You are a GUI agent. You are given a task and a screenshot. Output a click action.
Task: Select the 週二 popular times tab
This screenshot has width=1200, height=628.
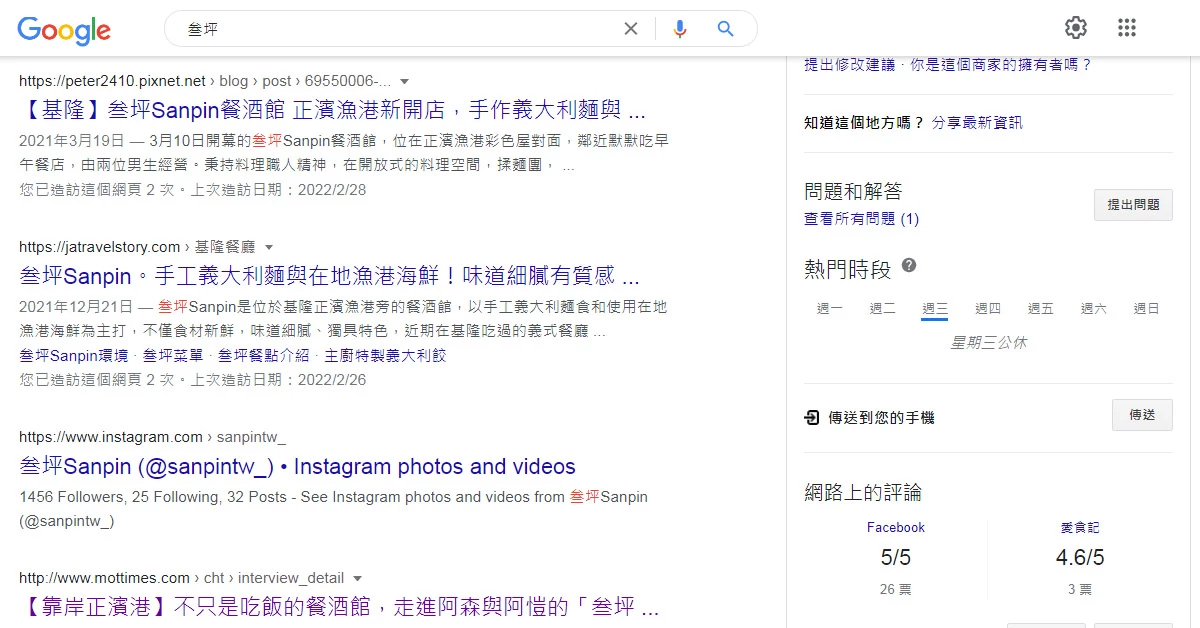(882, 309)
